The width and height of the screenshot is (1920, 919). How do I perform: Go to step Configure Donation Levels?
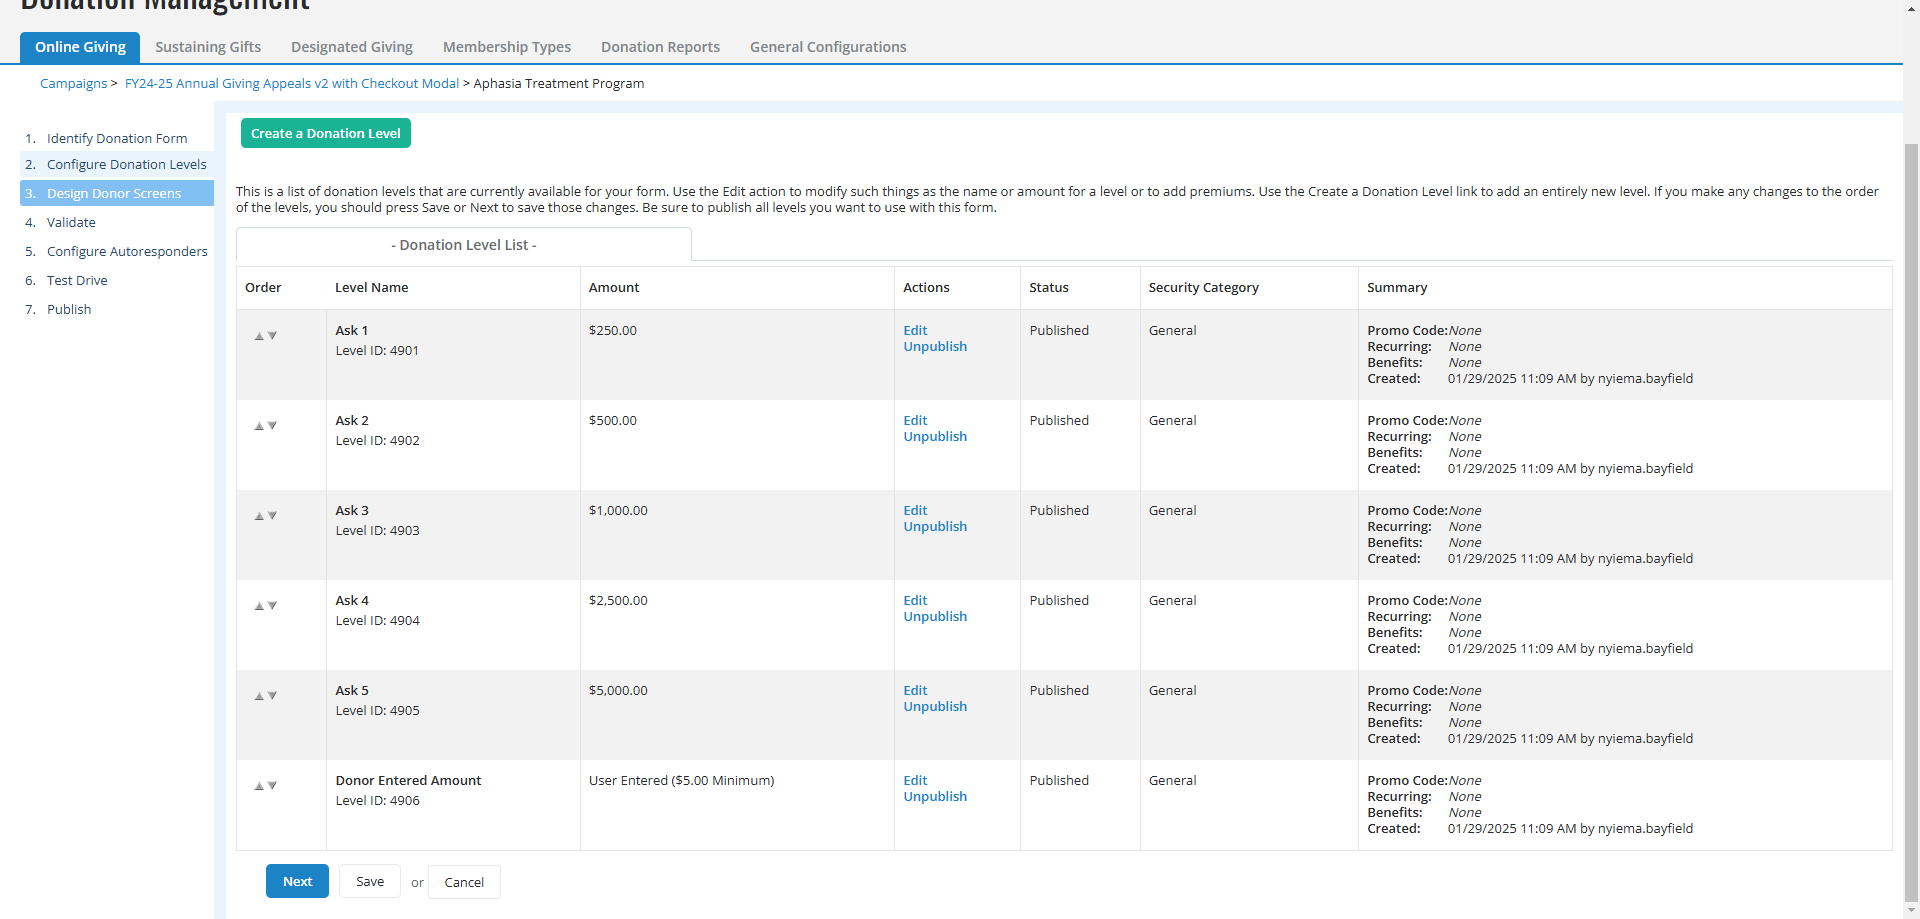(127, 164)
